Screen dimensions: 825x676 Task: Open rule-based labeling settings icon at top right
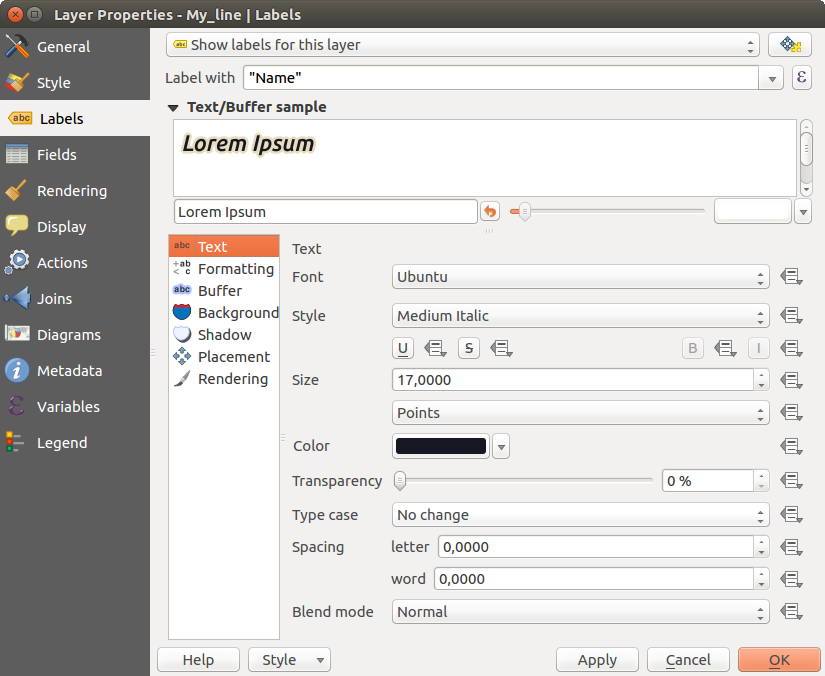point(789,45)
